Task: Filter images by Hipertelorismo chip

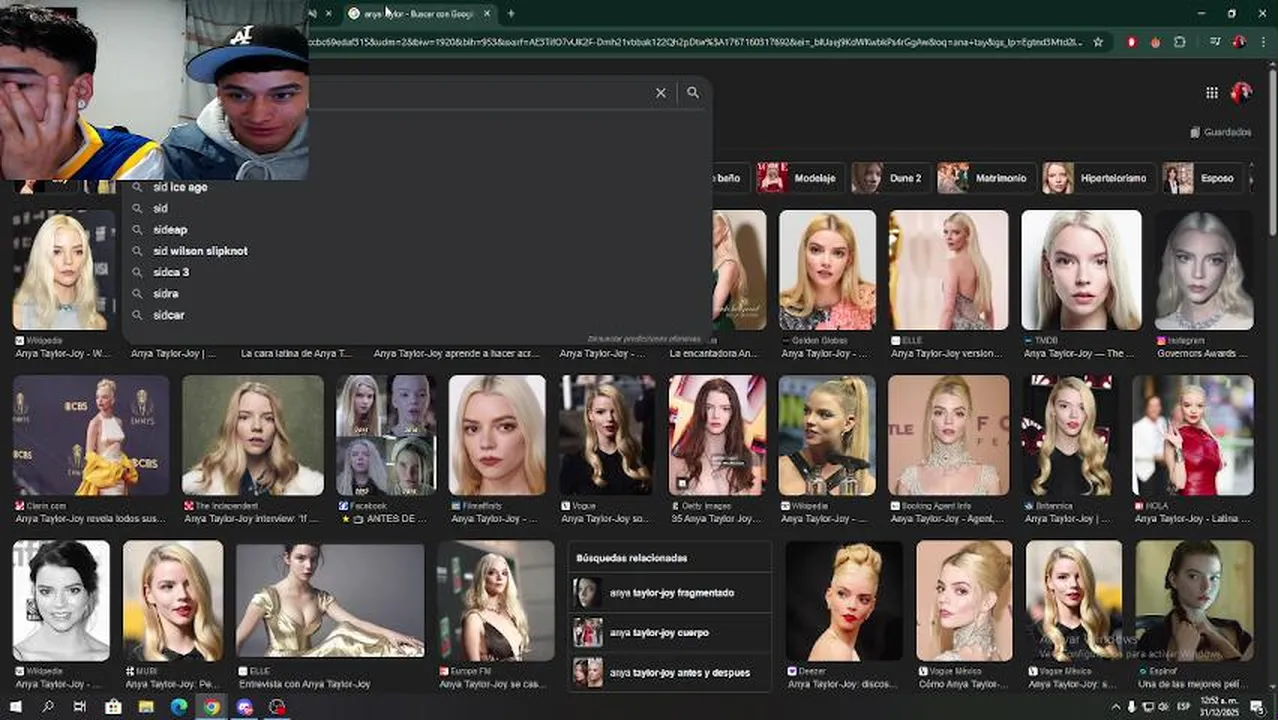Action: click(1097, 178)
